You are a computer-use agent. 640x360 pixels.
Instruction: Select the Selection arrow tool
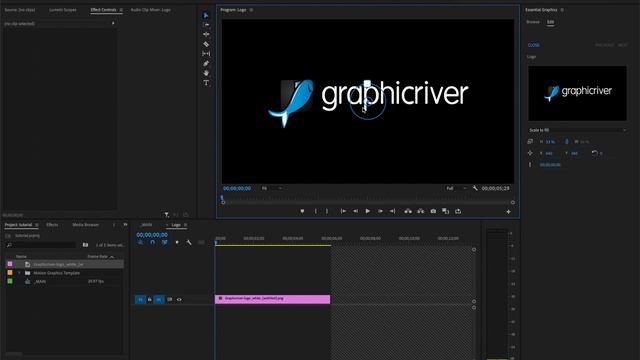[x=206, y=15]
